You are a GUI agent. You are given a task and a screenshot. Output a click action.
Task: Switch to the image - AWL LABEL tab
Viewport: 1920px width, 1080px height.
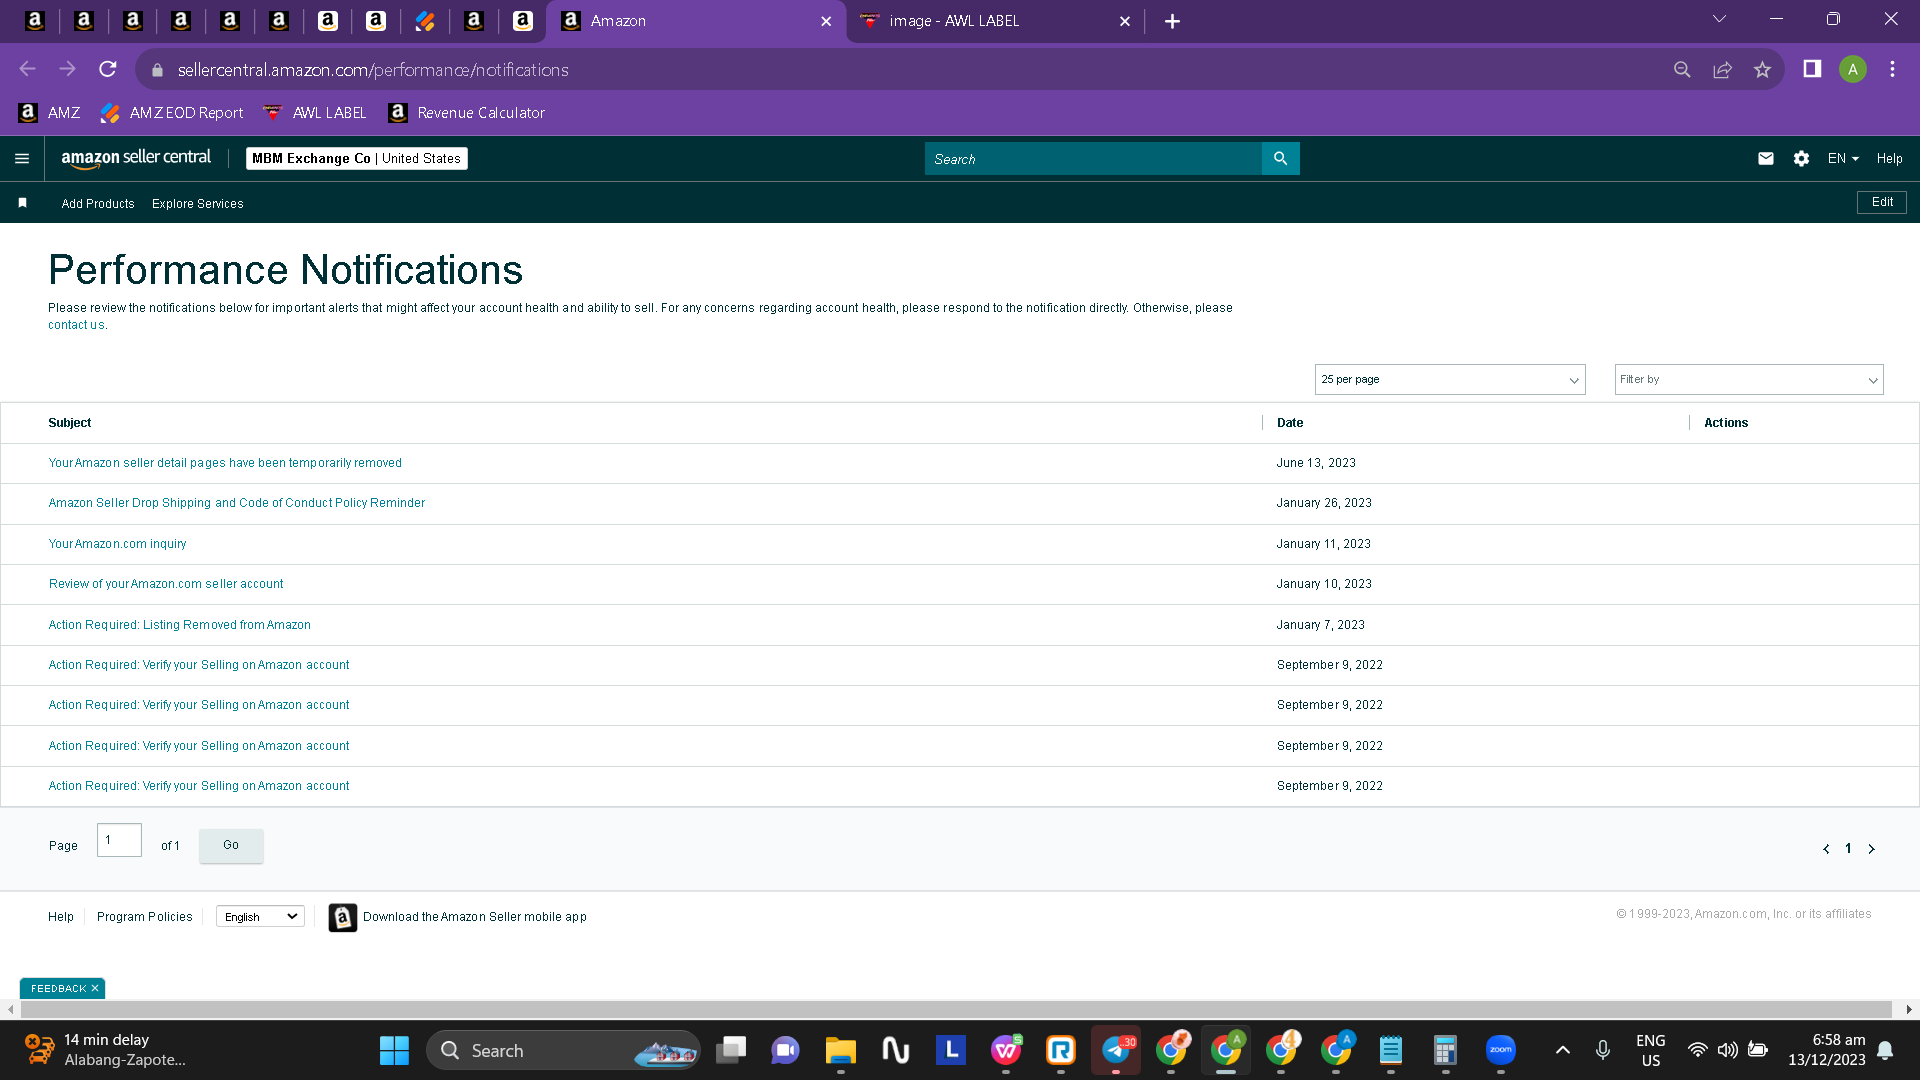[996, 21]
